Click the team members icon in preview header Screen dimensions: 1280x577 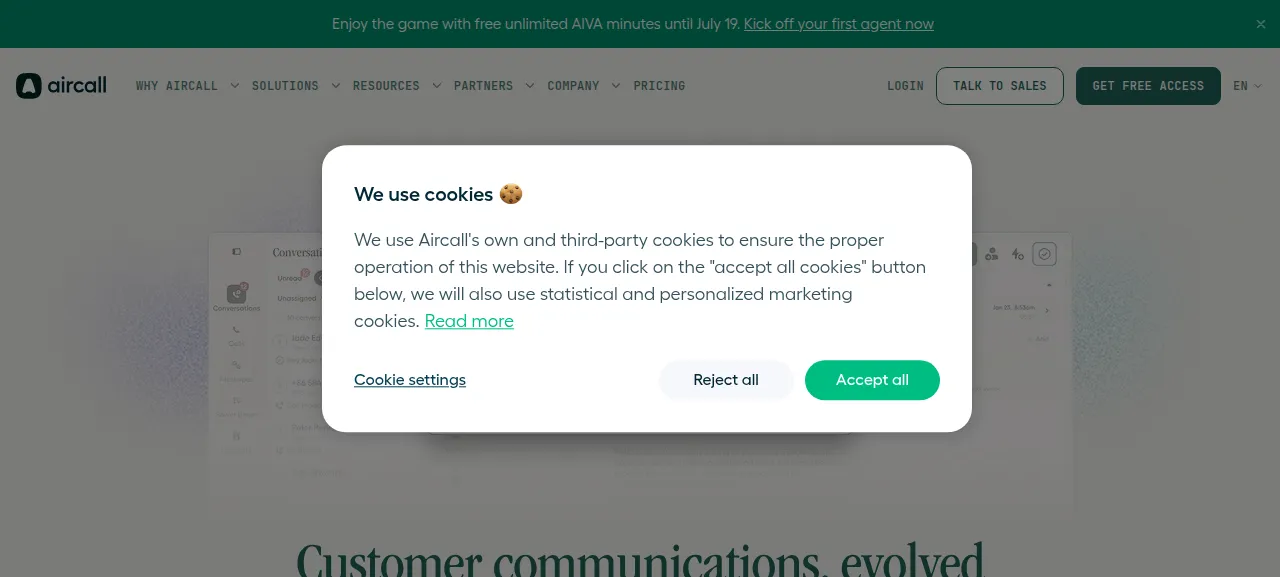click(992, 254)
